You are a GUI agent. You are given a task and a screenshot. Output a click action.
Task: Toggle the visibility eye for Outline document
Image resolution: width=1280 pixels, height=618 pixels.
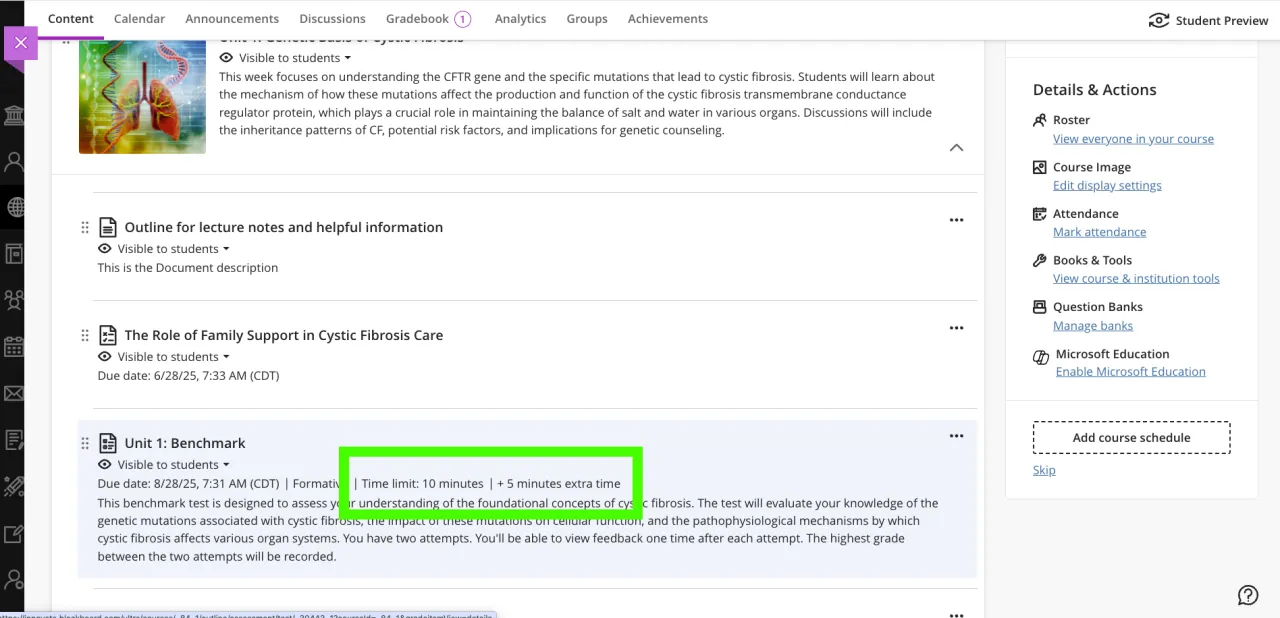[104, 248]
